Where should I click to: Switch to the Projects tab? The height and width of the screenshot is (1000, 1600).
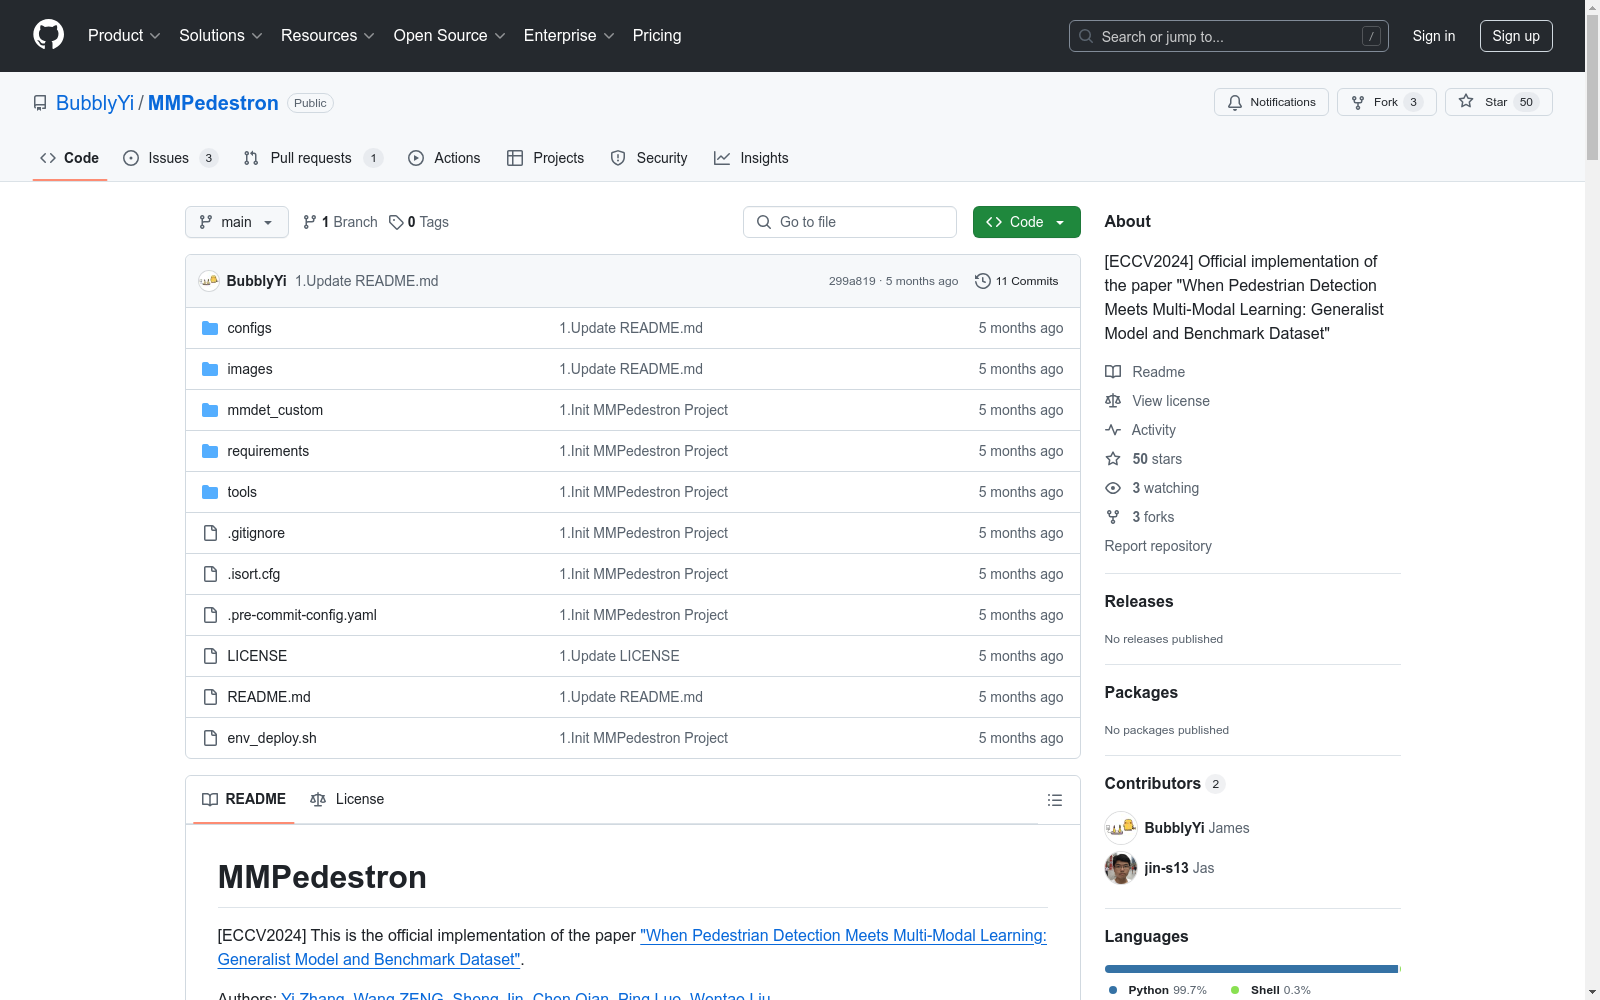[545, 158]
